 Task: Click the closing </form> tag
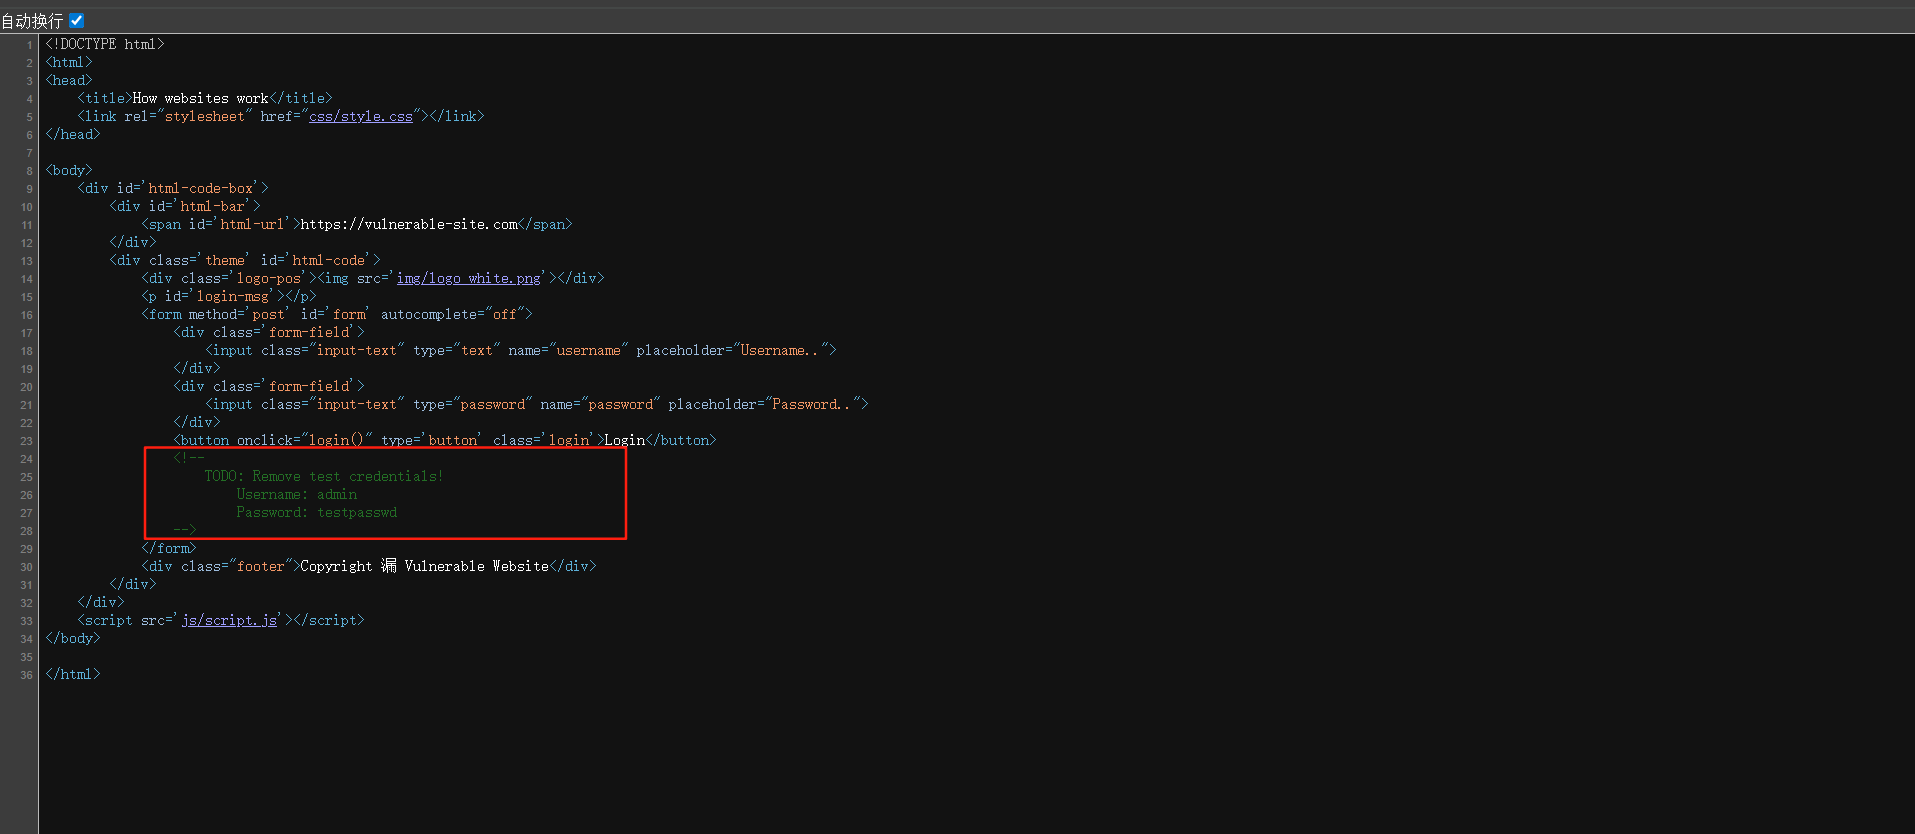pyautogui.click(x=169, y=549)
